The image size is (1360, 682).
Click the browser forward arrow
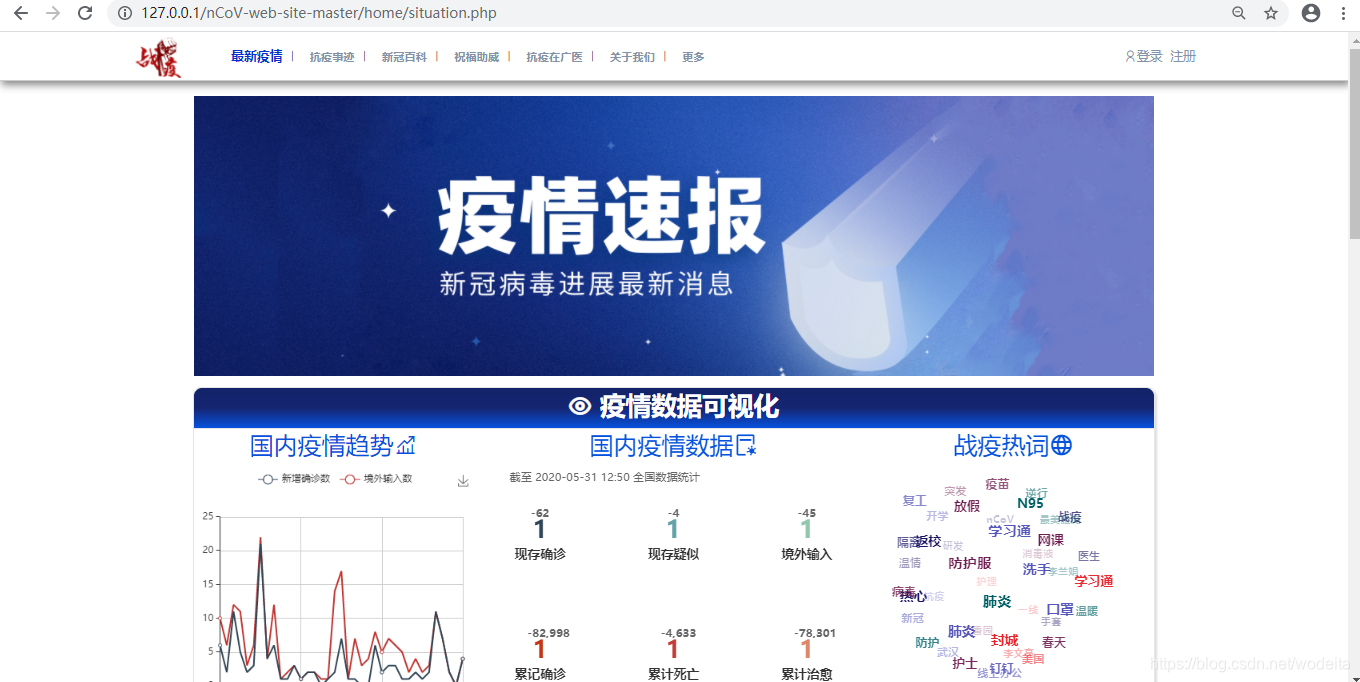point(53,13)
